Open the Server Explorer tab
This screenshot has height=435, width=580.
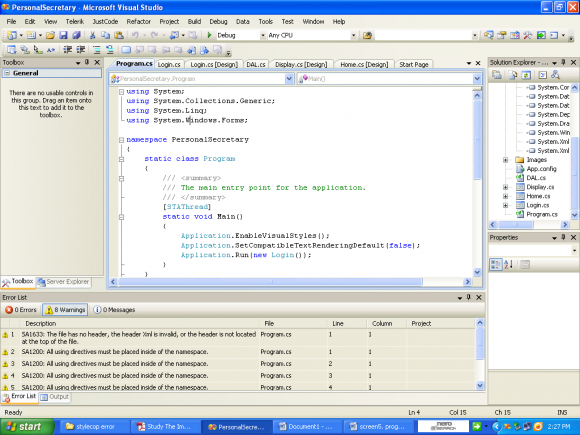click(64, 282)
